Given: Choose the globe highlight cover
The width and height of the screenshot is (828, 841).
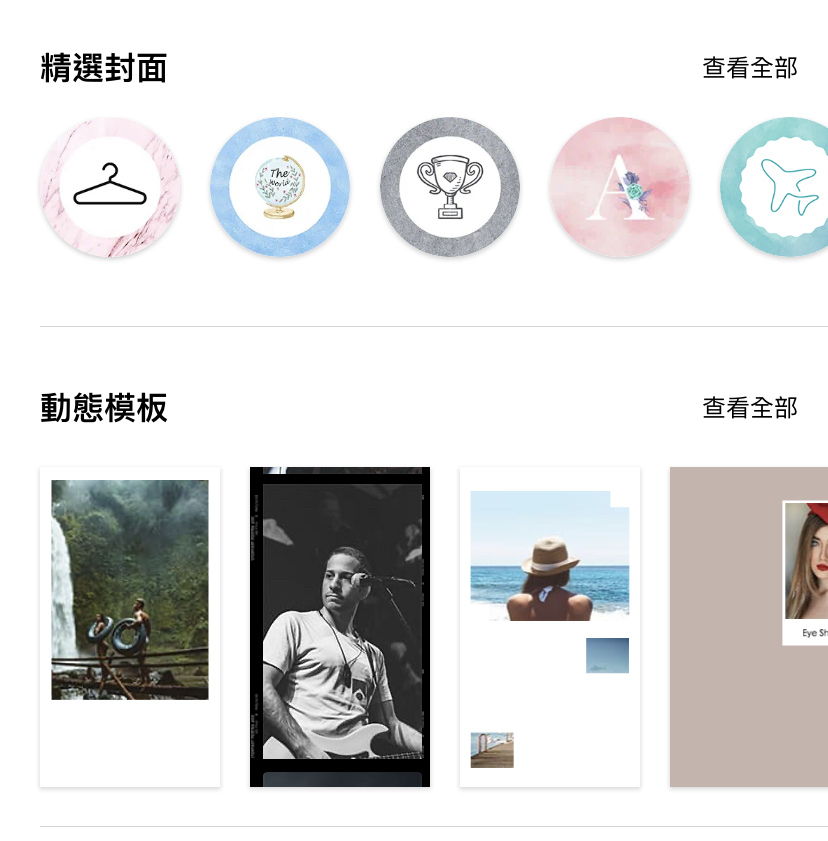Looking at the screenshot, I should 280,187.
